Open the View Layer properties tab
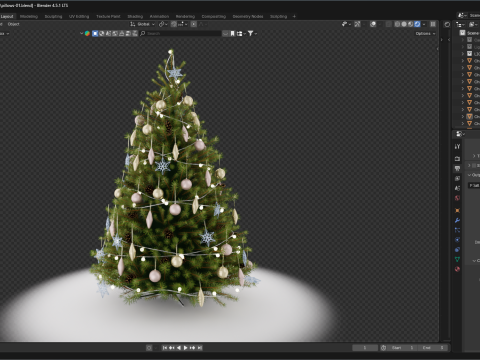480x360 pixels. coord(457,178)
